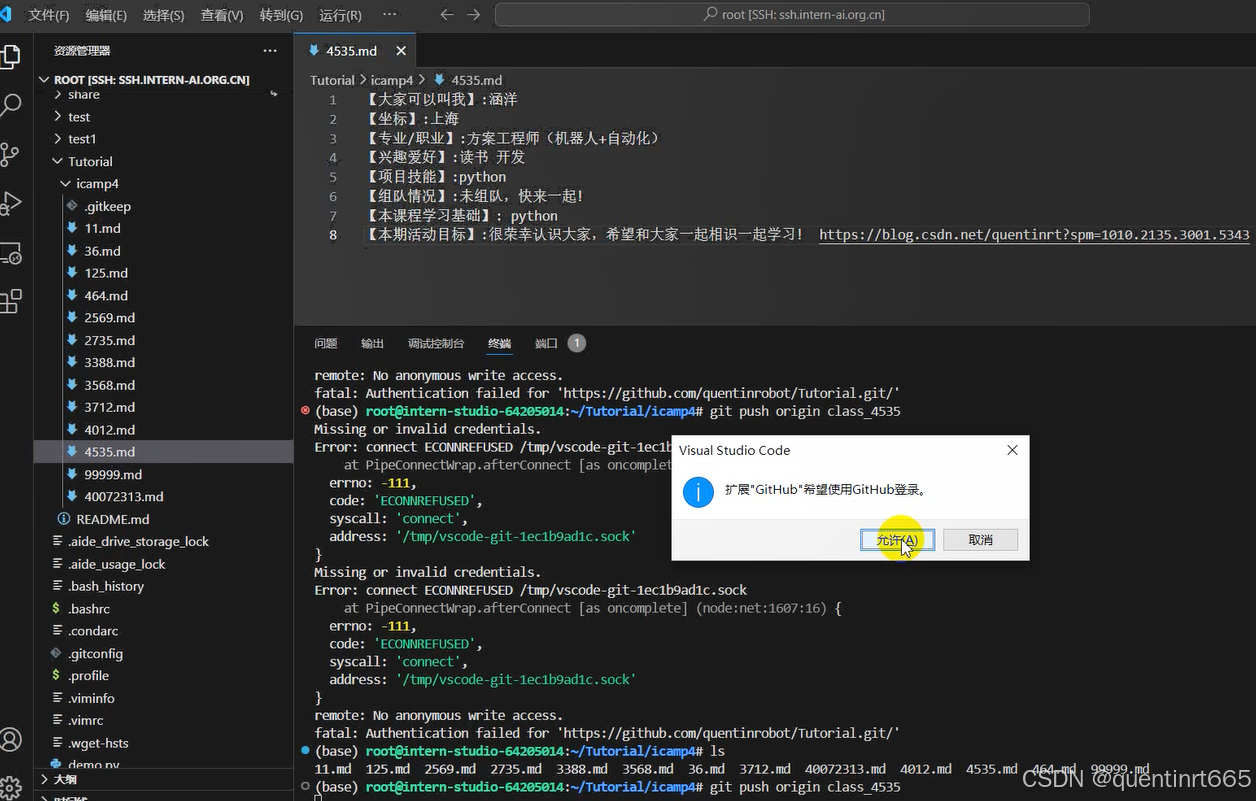Open the blog.csdn.net link in editor
Viewport: 1256px width, 801px height.
(1034, 235)
